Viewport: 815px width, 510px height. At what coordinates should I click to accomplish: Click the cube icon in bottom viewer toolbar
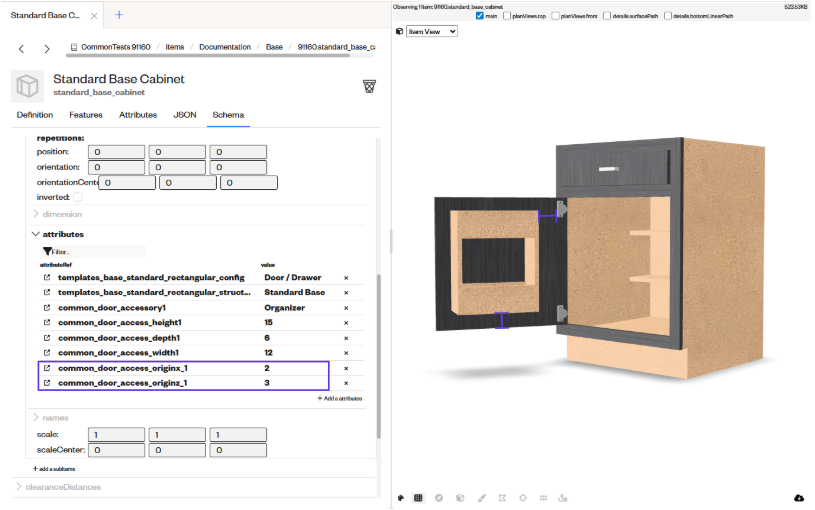tap(460, 498)
